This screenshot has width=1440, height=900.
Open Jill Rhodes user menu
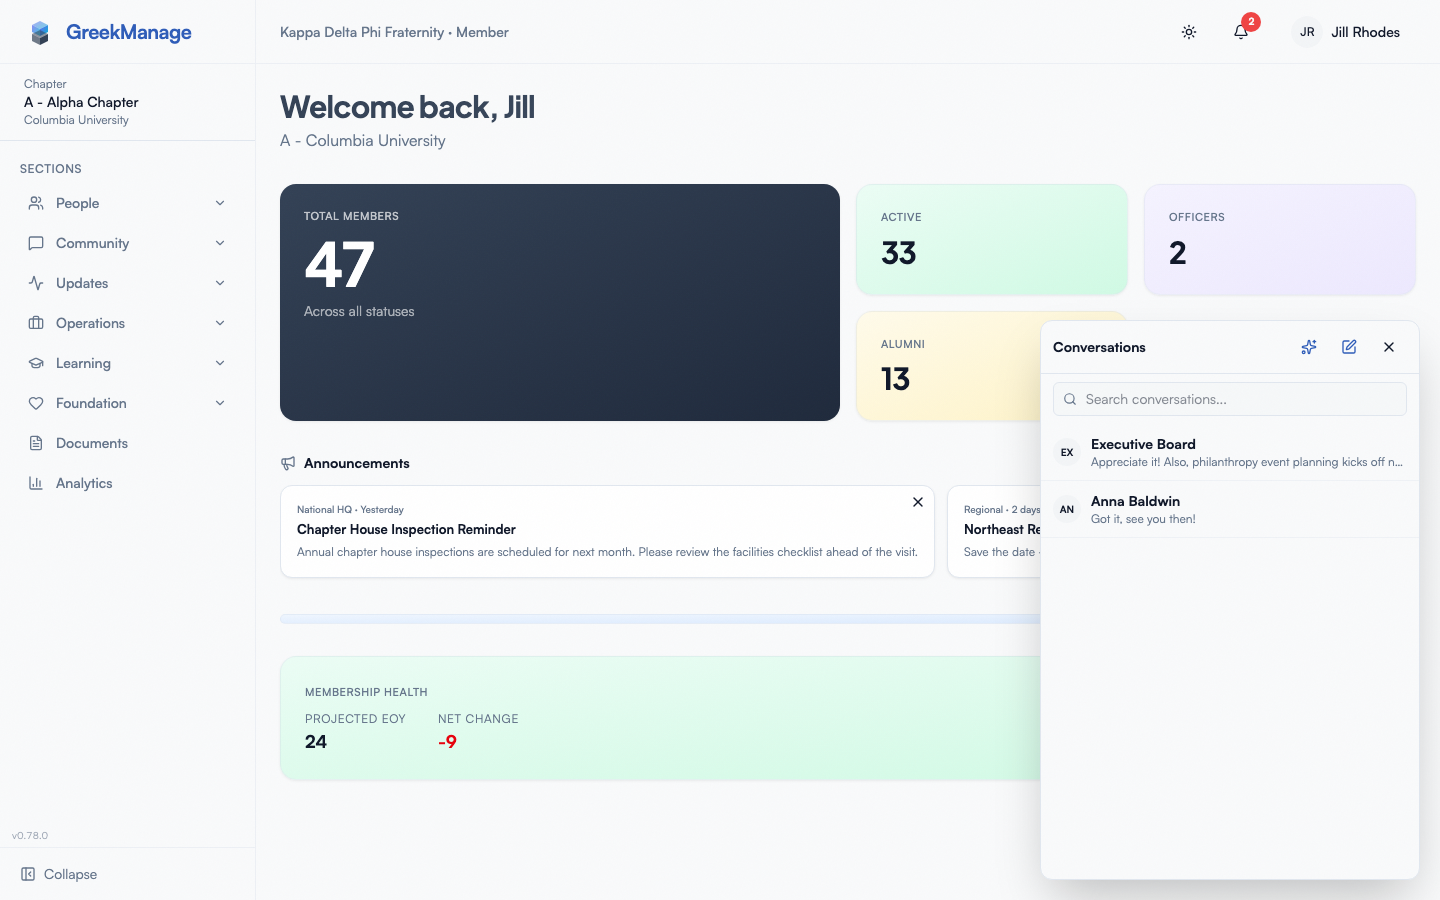pyautogui.click(x=1347, y=32)
